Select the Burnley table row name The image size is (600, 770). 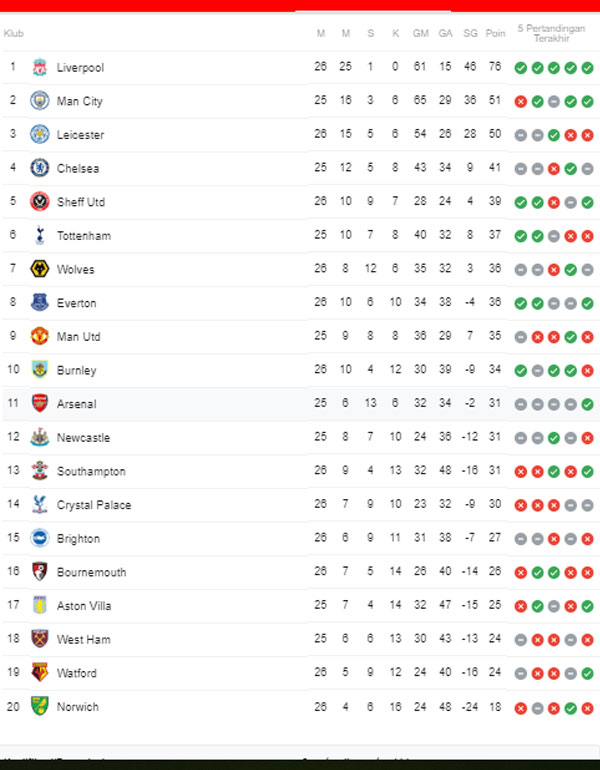pos(77,370)
